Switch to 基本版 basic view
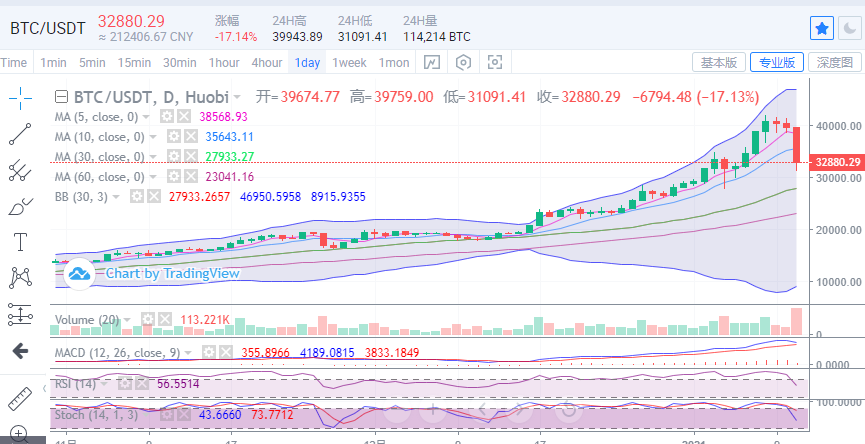 coord(719,62)
